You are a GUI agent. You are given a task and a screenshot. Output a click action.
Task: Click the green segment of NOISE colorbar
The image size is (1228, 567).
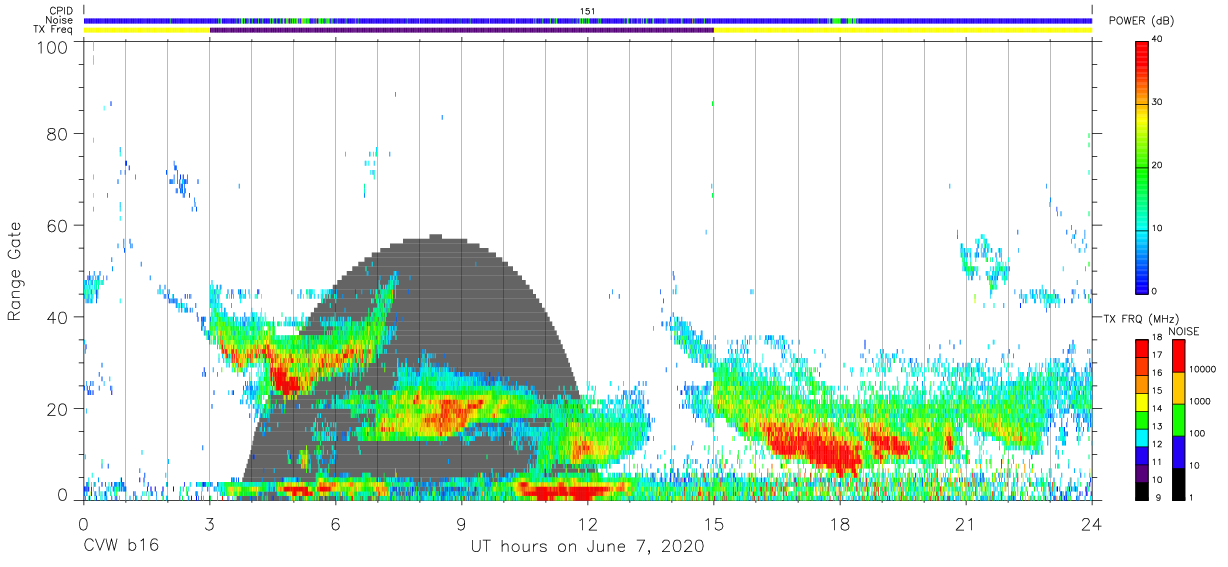1180,420
